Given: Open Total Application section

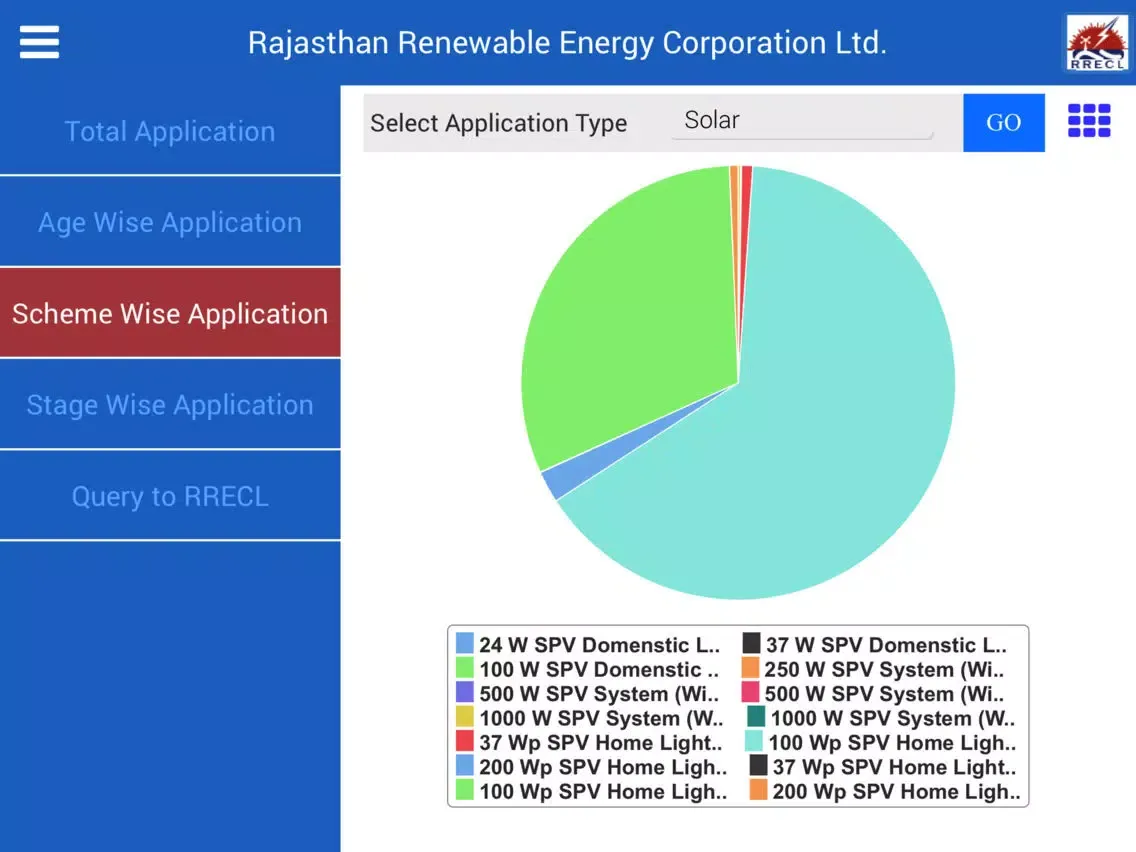Looking at the screenshot, I should (170, 131).
